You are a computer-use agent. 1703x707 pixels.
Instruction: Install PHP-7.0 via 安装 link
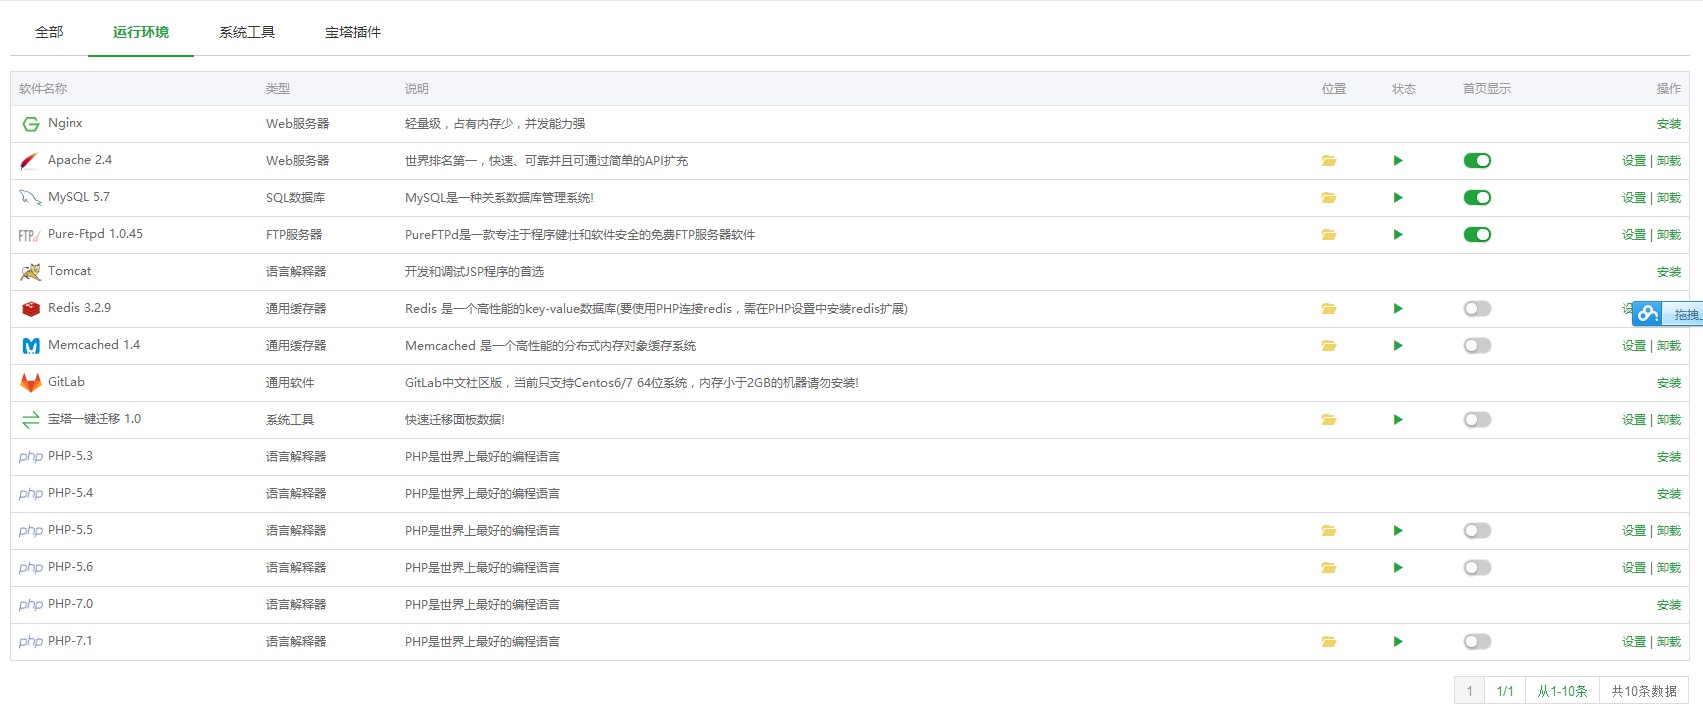1669,605
